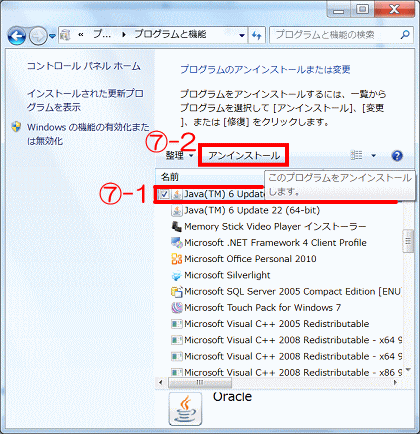This screenshot has width=420, height=434.
Task: Open the recent pages dropdown arrow
Action: pos(52,36)
